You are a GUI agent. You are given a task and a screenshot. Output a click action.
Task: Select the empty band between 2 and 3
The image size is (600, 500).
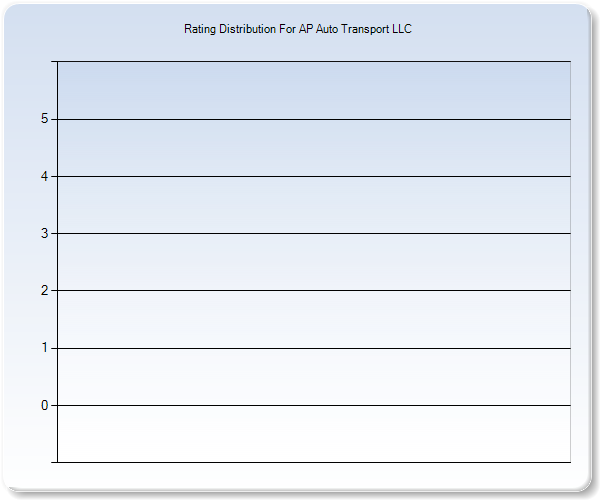(x=314, y=262)
